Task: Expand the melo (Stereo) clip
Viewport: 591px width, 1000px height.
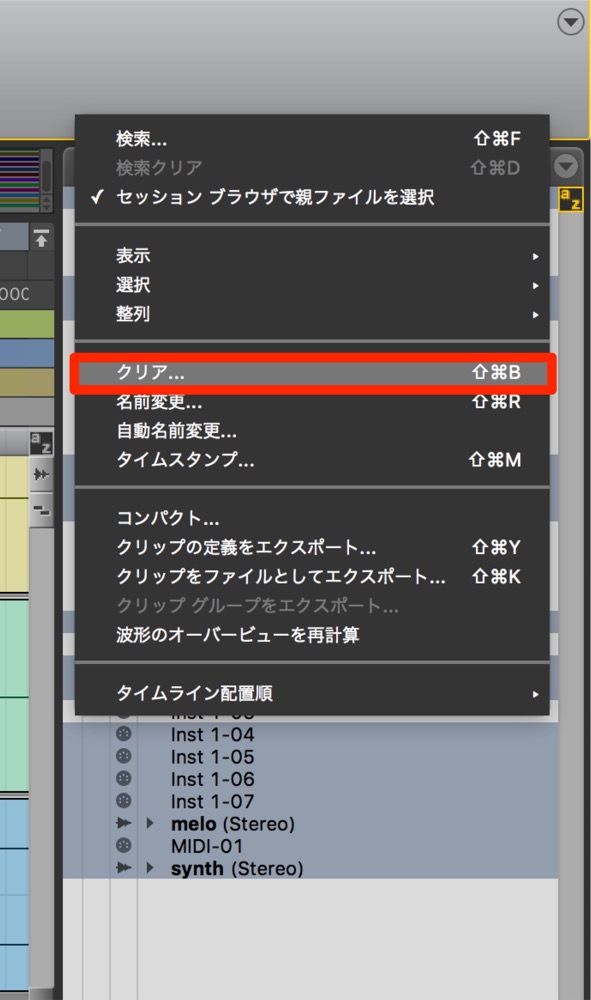Action: [150, 823]
